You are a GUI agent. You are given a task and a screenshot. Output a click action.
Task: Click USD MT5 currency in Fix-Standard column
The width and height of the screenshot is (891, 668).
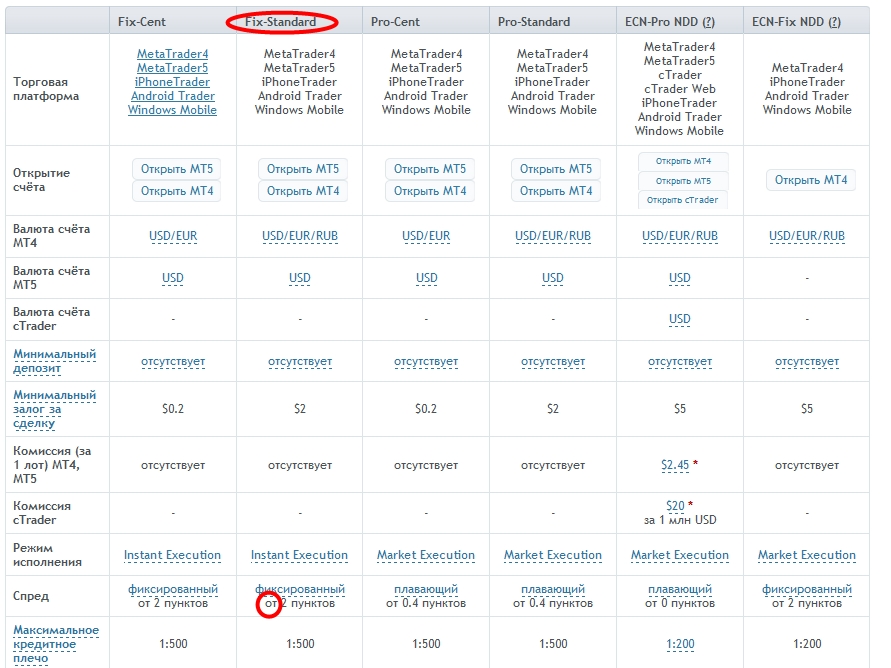click(x=300, y=278)
